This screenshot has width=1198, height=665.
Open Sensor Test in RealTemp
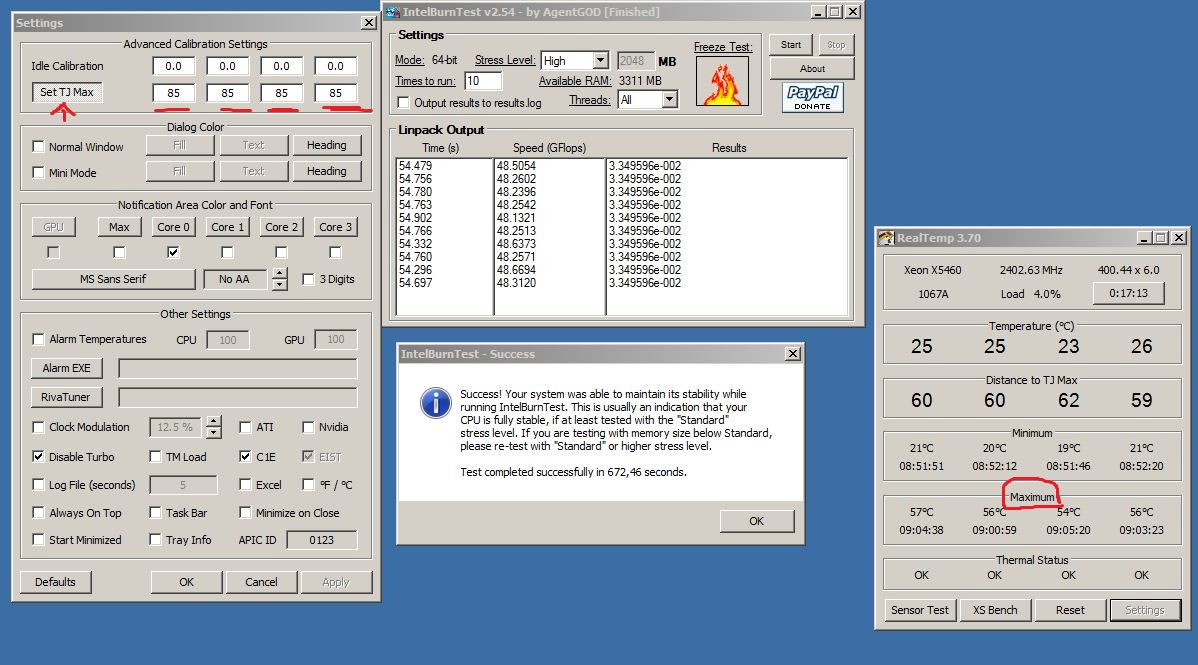pyautogui.click(x=920, y=610)
